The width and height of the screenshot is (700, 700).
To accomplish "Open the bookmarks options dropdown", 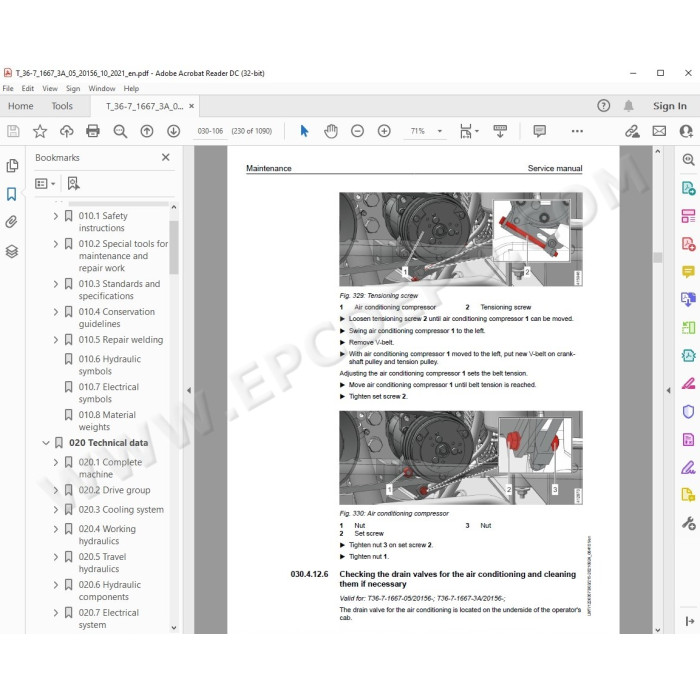I will coord(45,183).
